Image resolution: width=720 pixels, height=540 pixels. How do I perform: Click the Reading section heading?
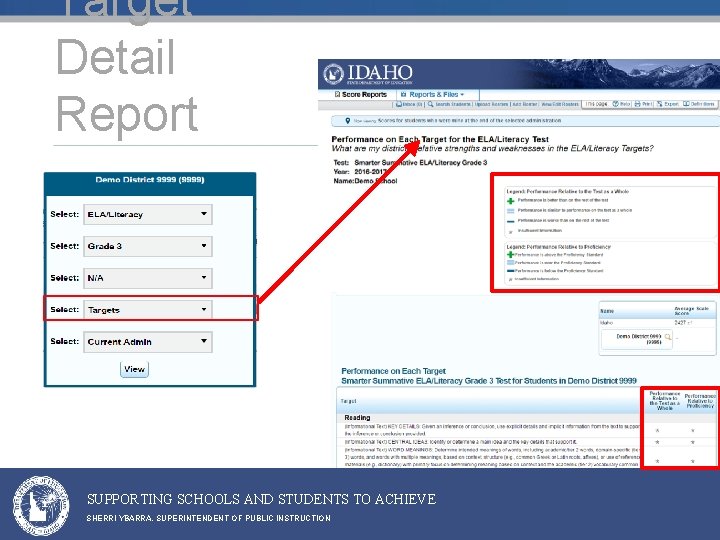coord(357,418)
